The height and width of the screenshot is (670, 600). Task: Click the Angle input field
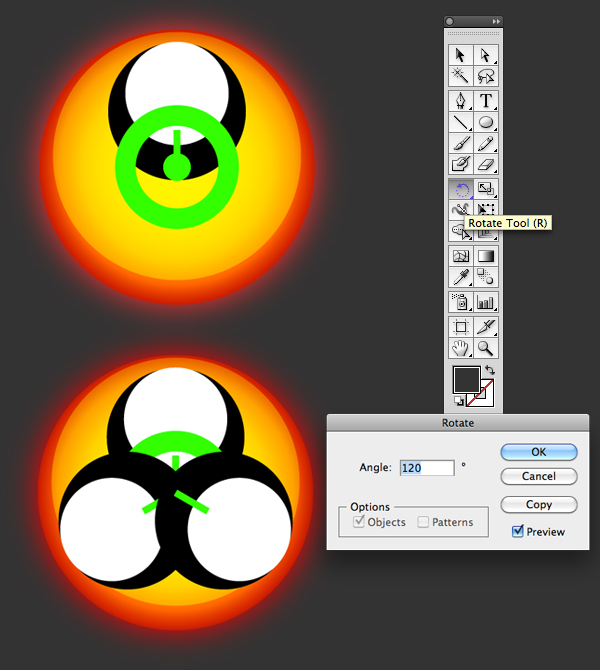(x=427, y=468)
